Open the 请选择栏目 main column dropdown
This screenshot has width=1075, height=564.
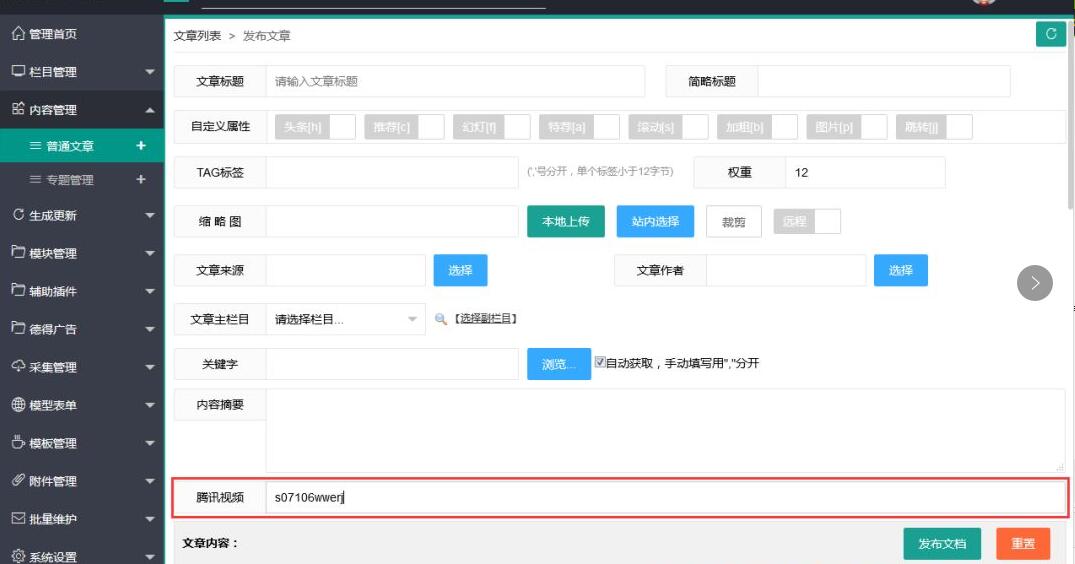pyautogui.click(x=346, y=319)
